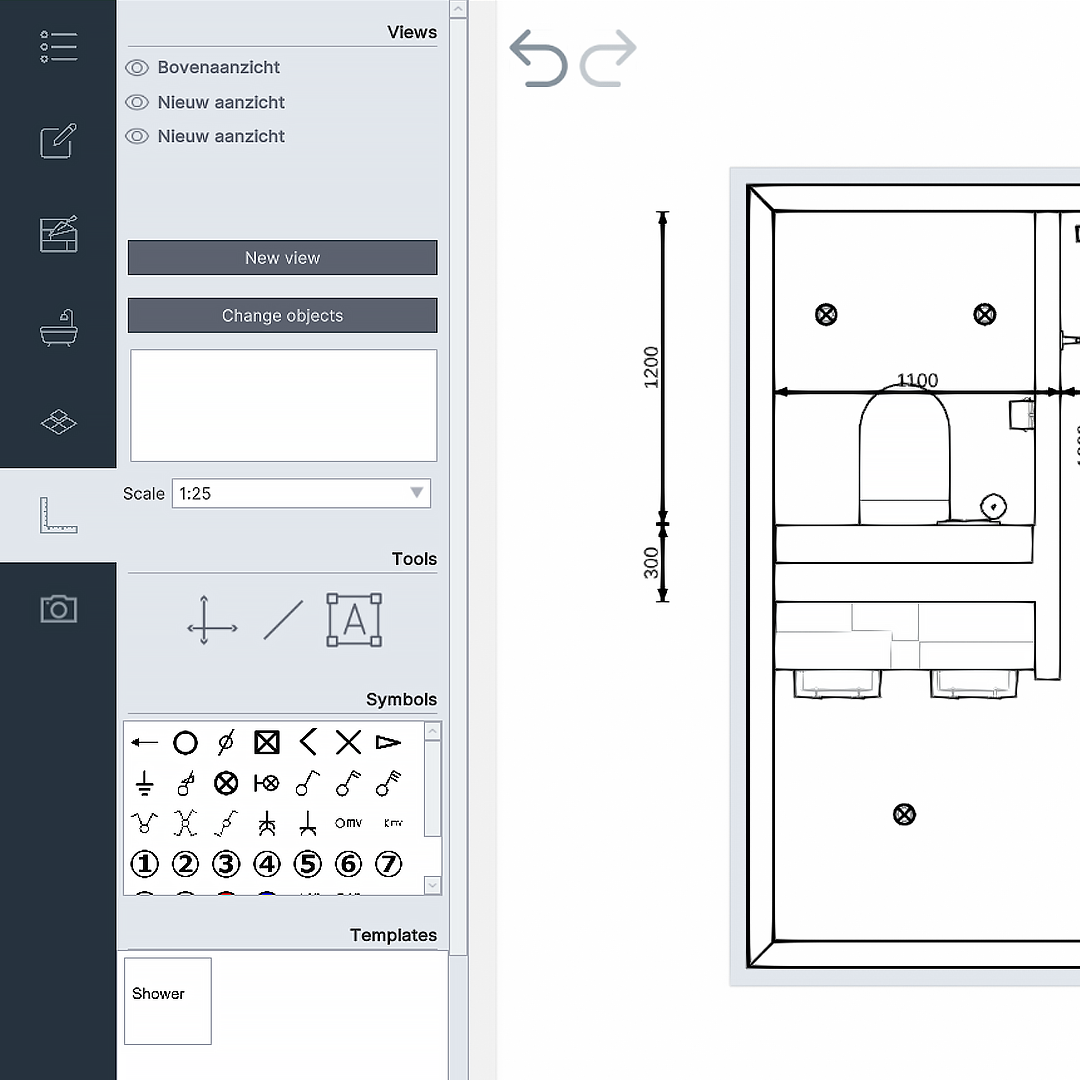
Task: Click the Change objects button
Action: pyautogui.click(x=282, y=315)
